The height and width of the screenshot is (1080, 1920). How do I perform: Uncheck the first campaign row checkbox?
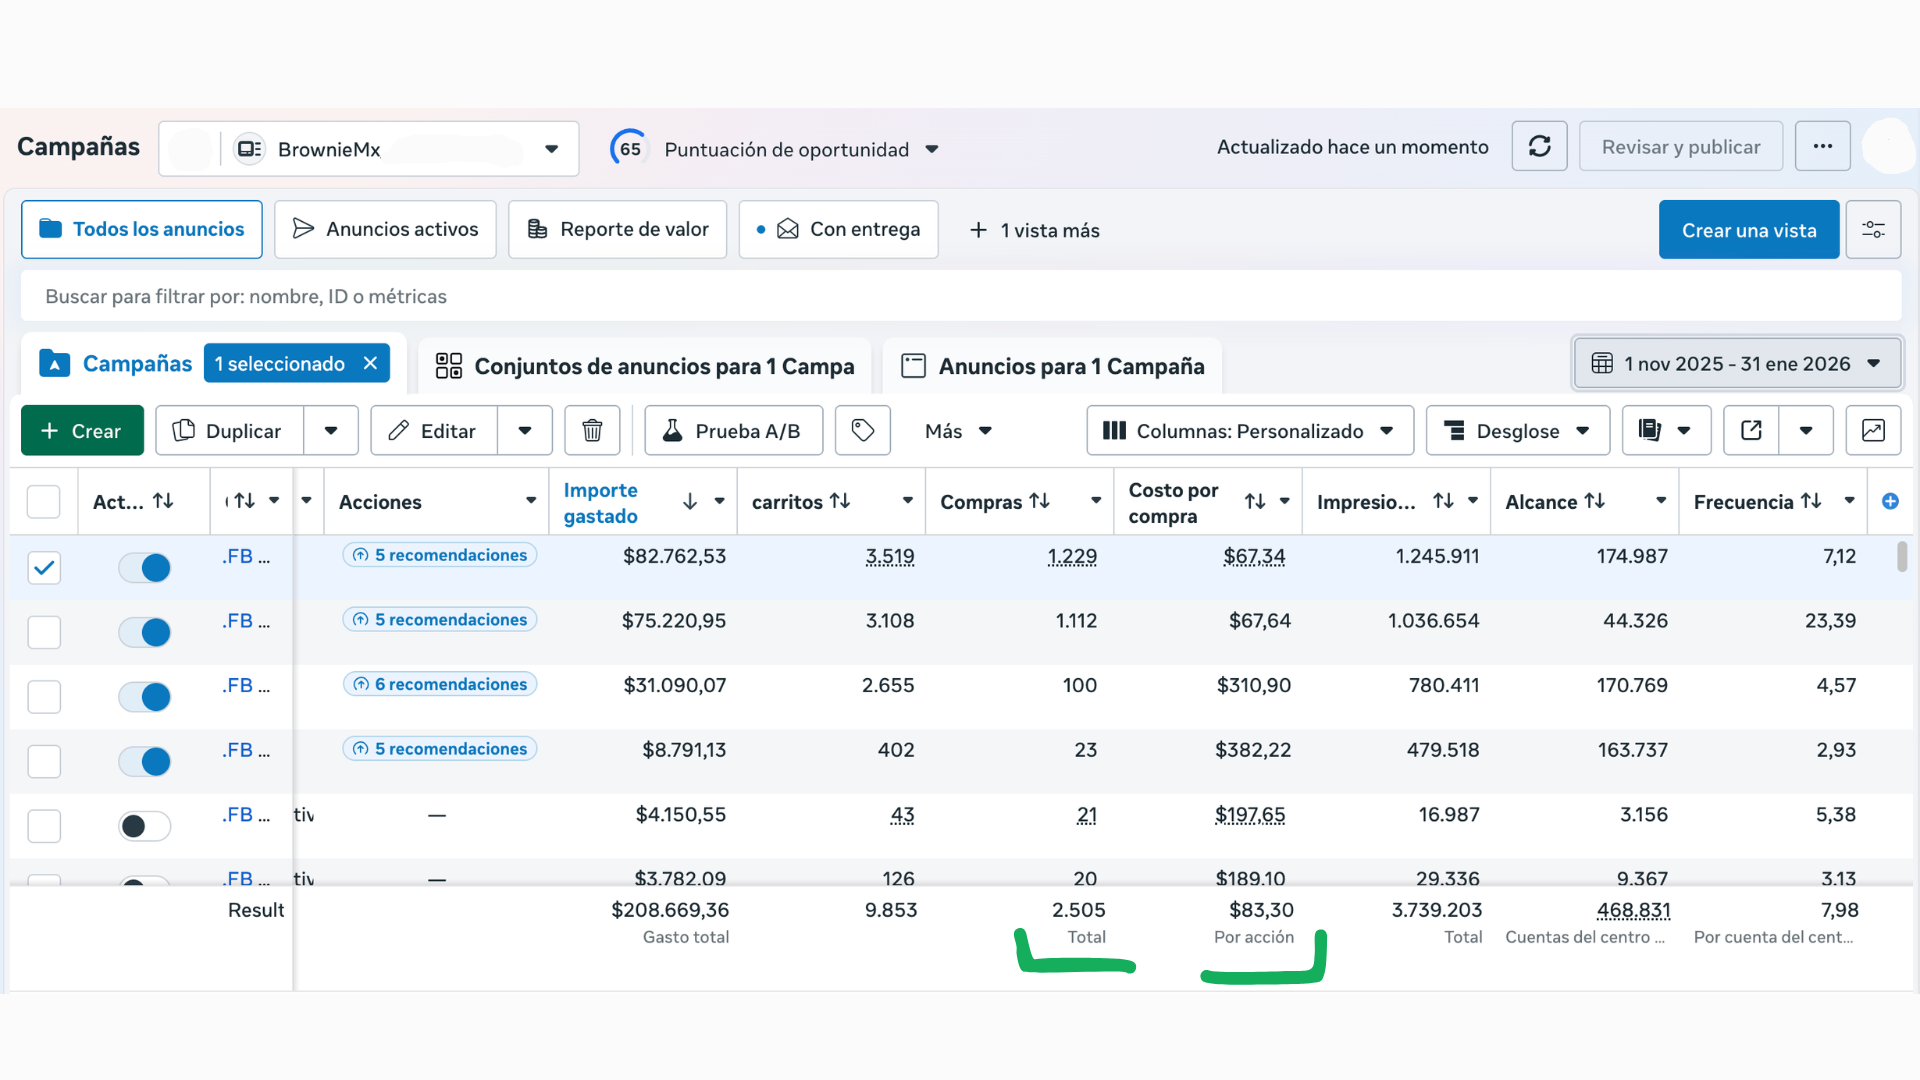(44, 568)
